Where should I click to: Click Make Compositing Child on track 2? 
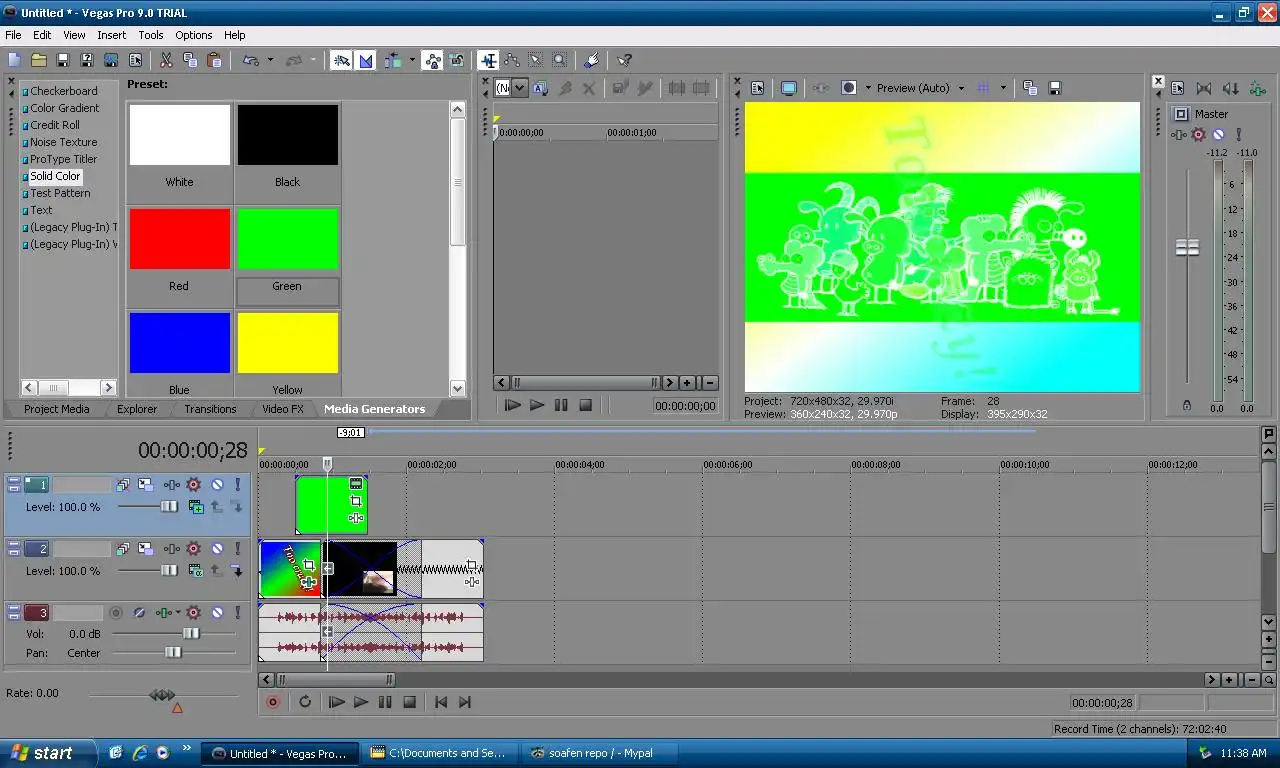[237, 571]
